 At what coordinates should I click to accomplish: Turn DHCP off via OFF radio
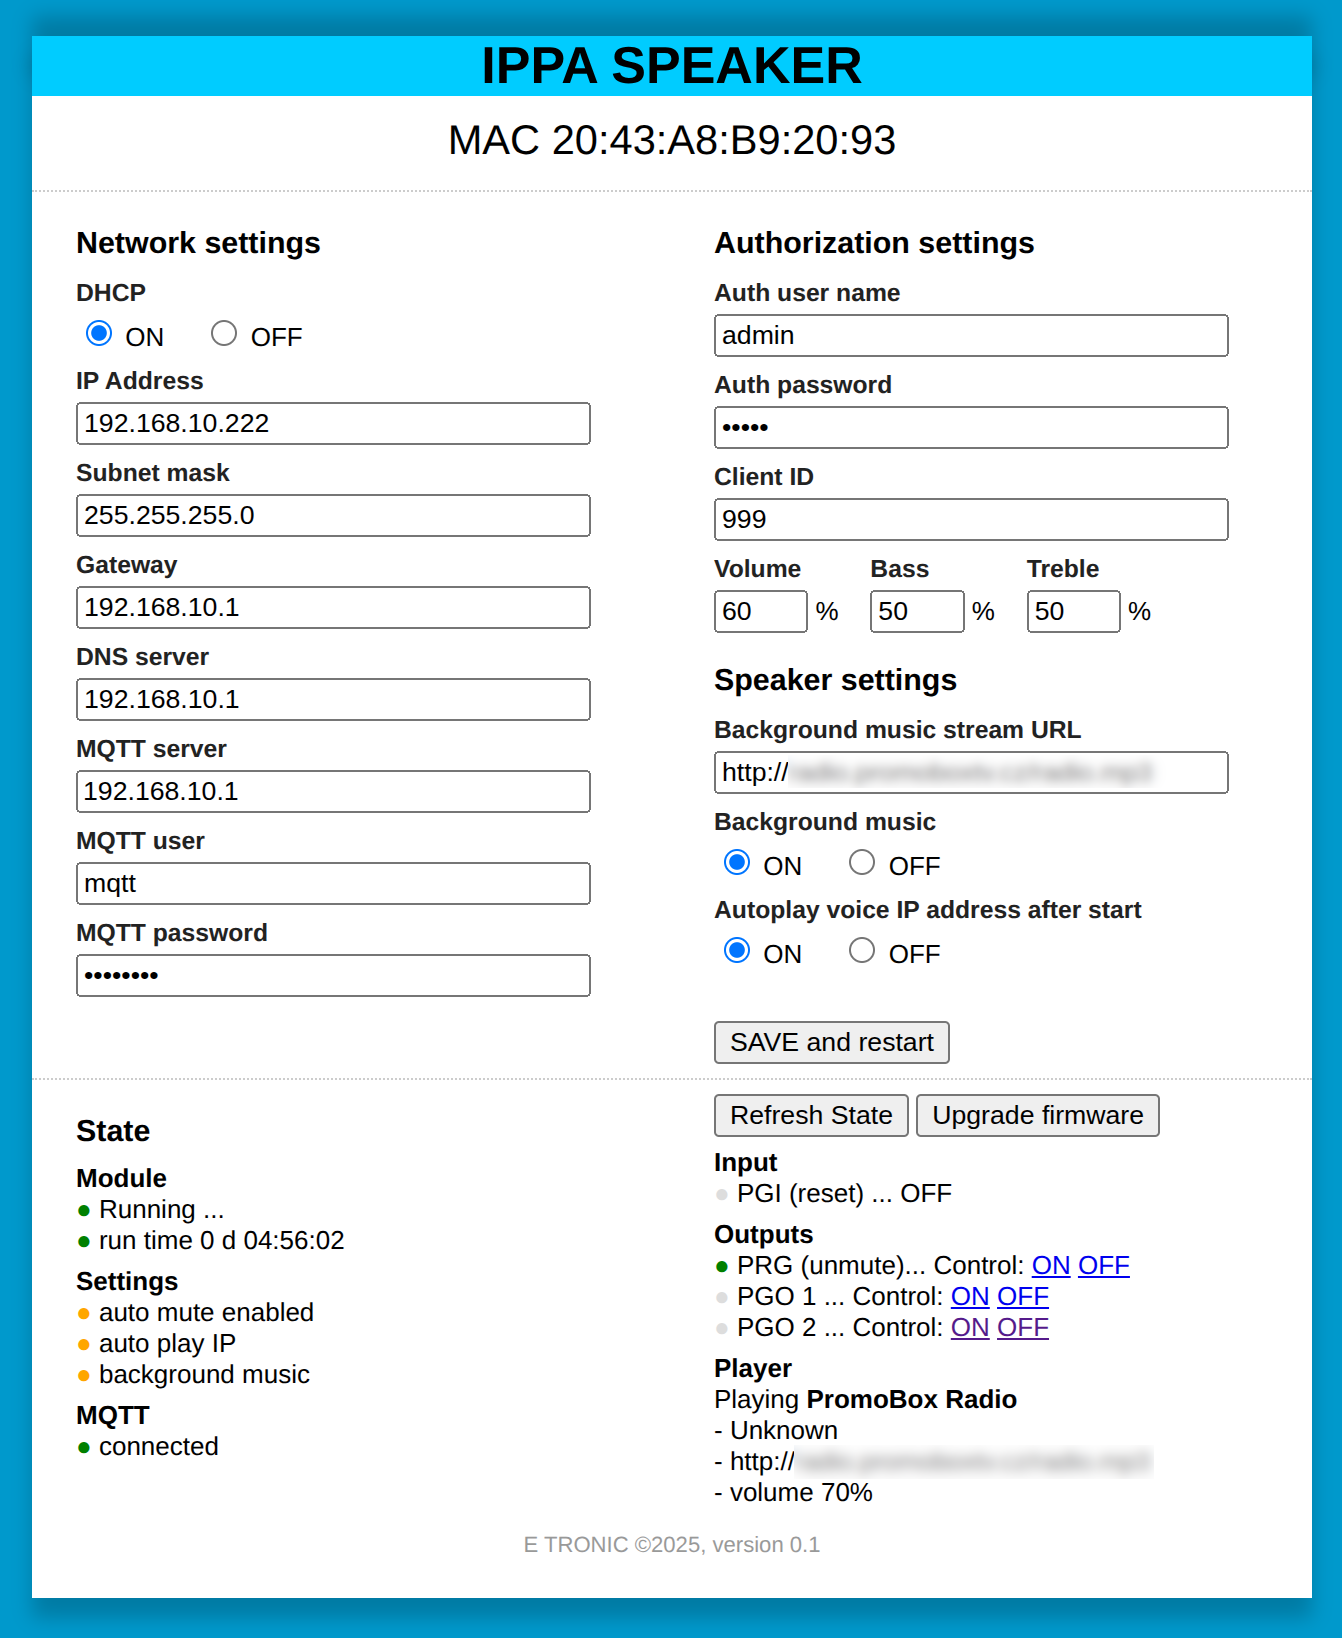click(224, 334)
